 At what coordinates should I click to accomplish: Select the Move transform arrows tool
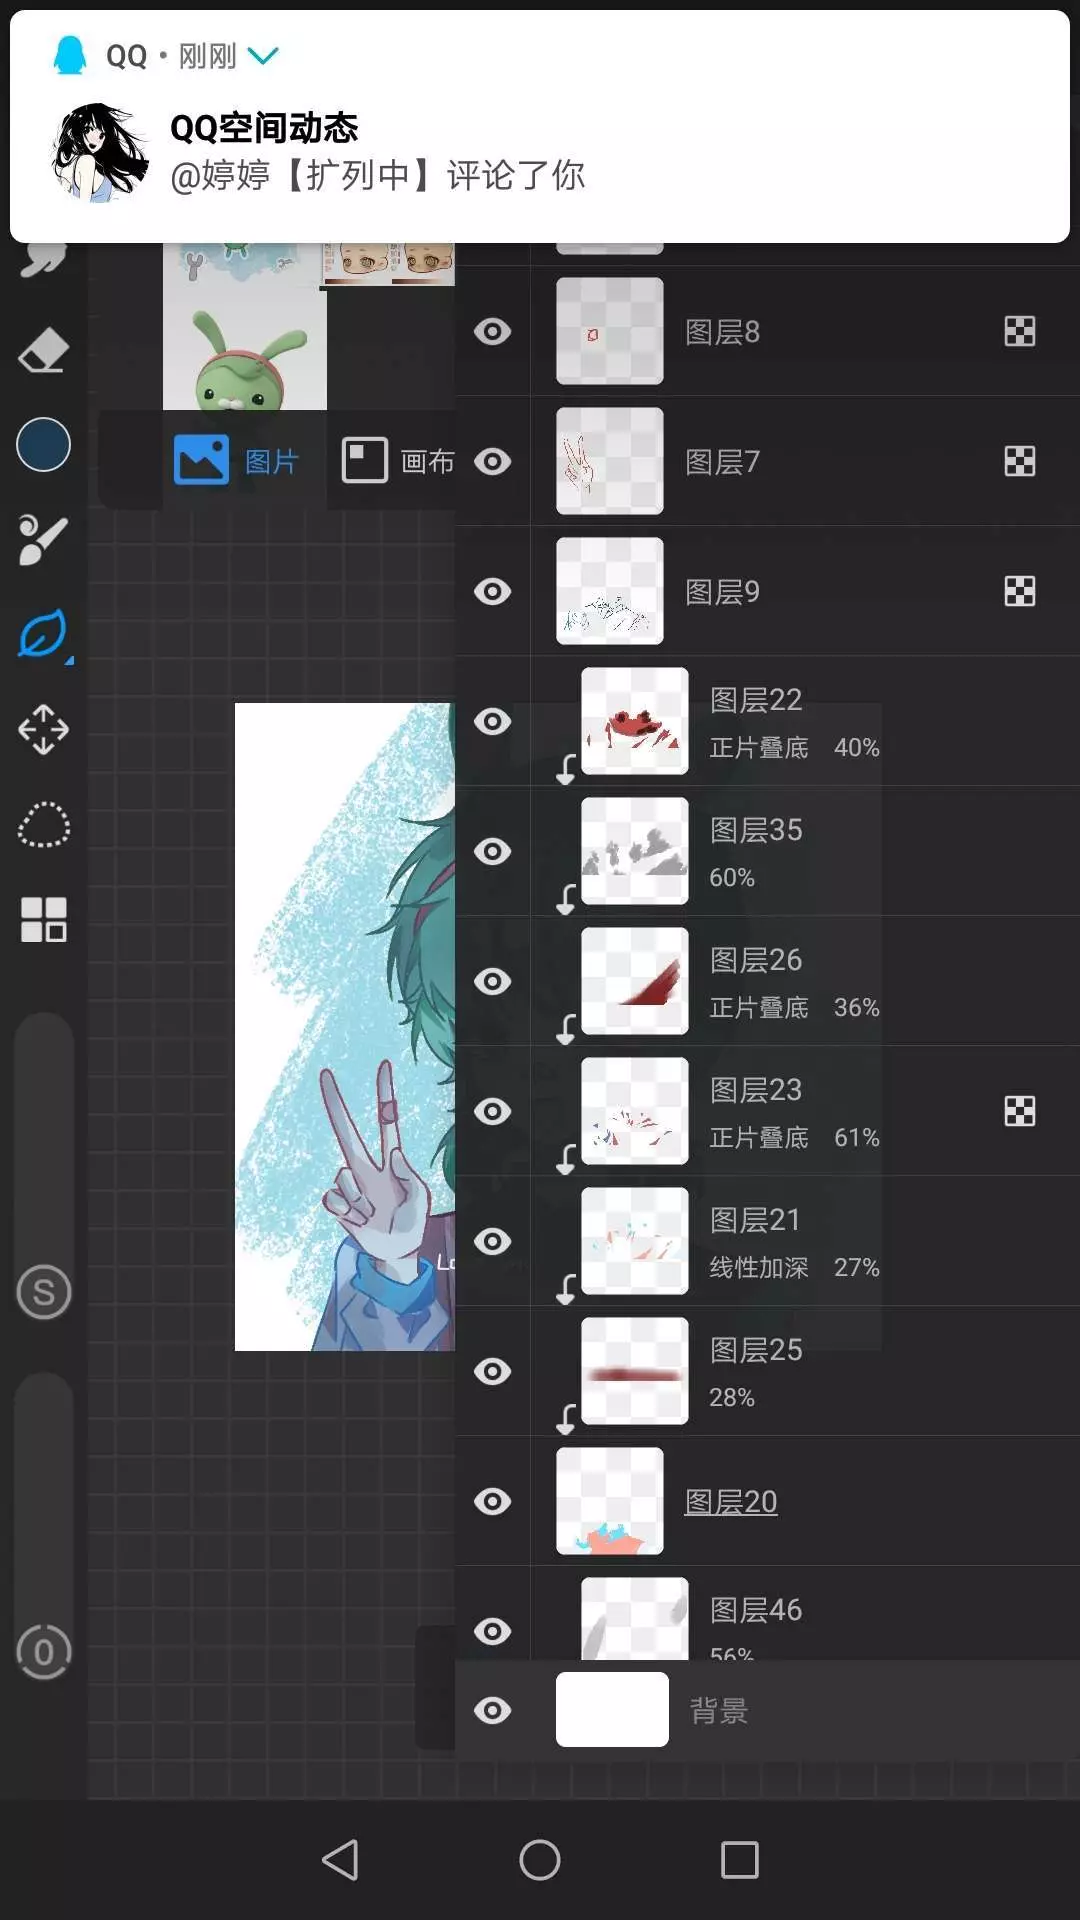pyautogui.click(x=43, y=729)
